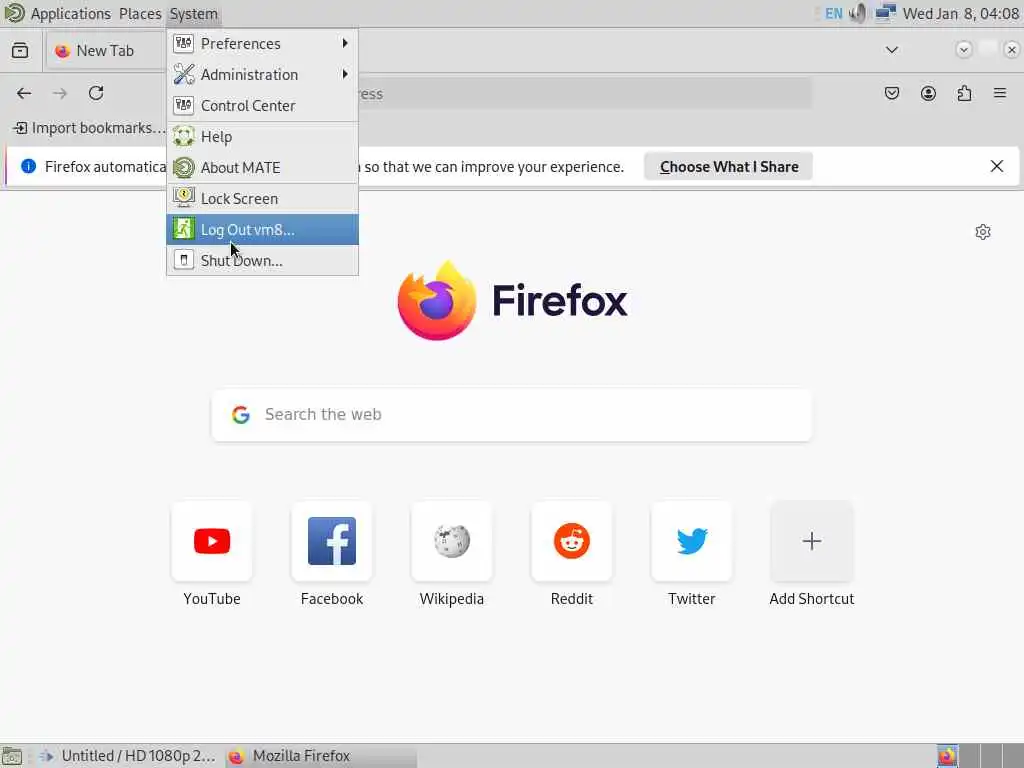Viewport: 1024px width, 768px height.
Task: Open the Extensions puzzle icon
Action: (964, 93)
